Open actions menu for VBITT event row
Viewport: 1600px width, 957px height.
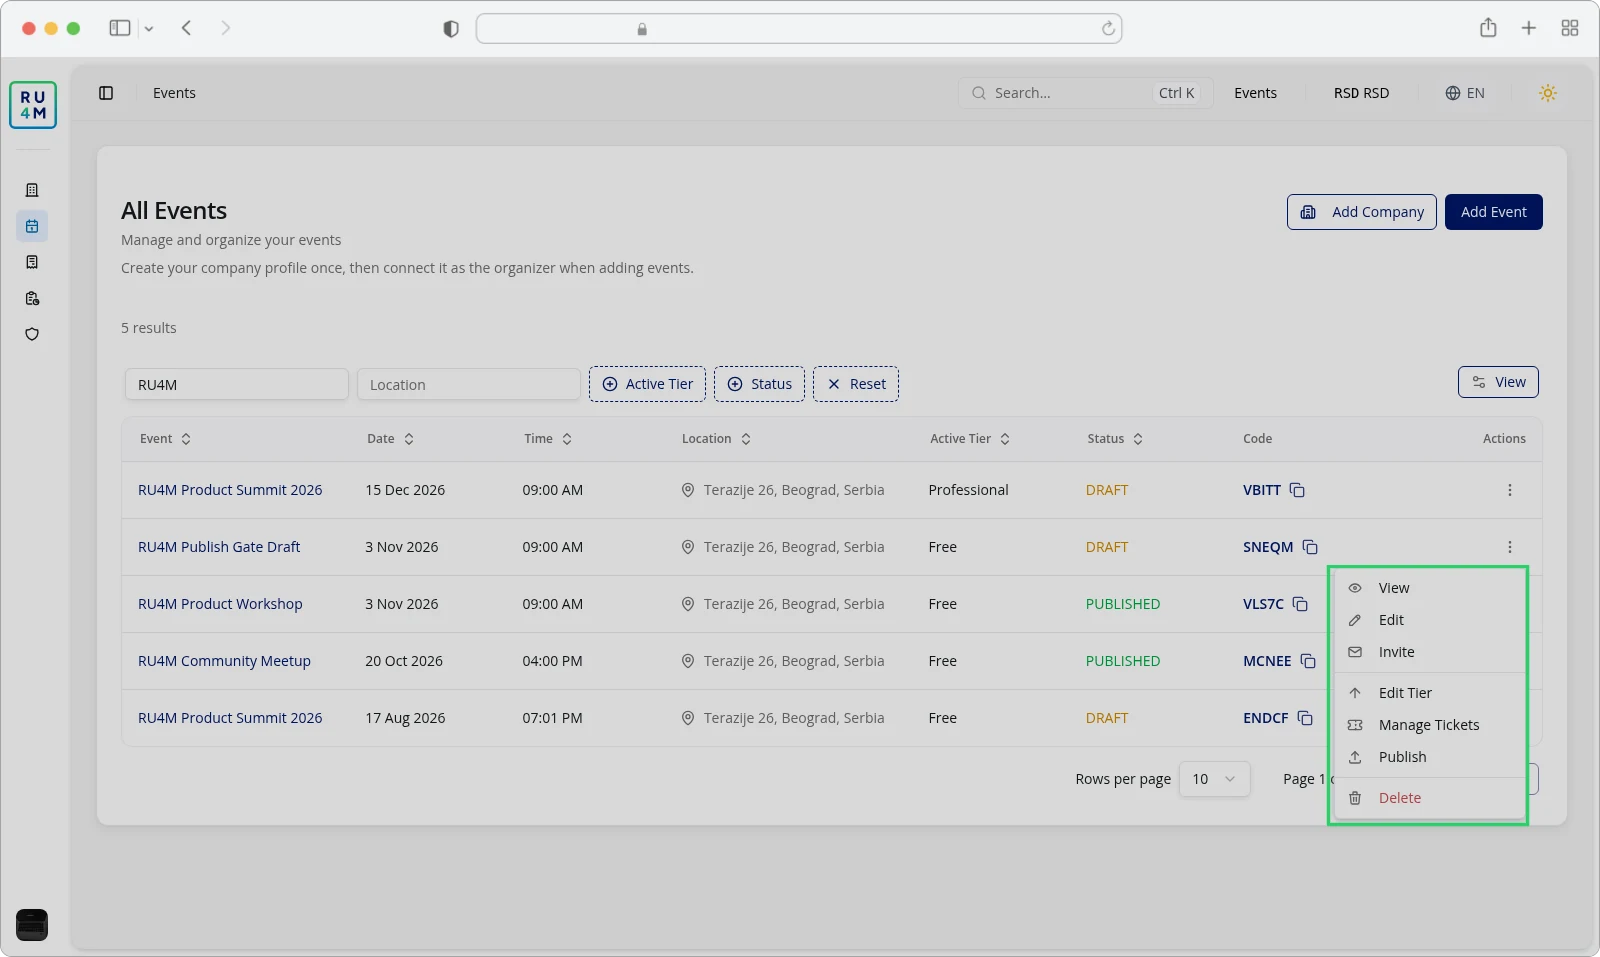tap(1510, 490)
